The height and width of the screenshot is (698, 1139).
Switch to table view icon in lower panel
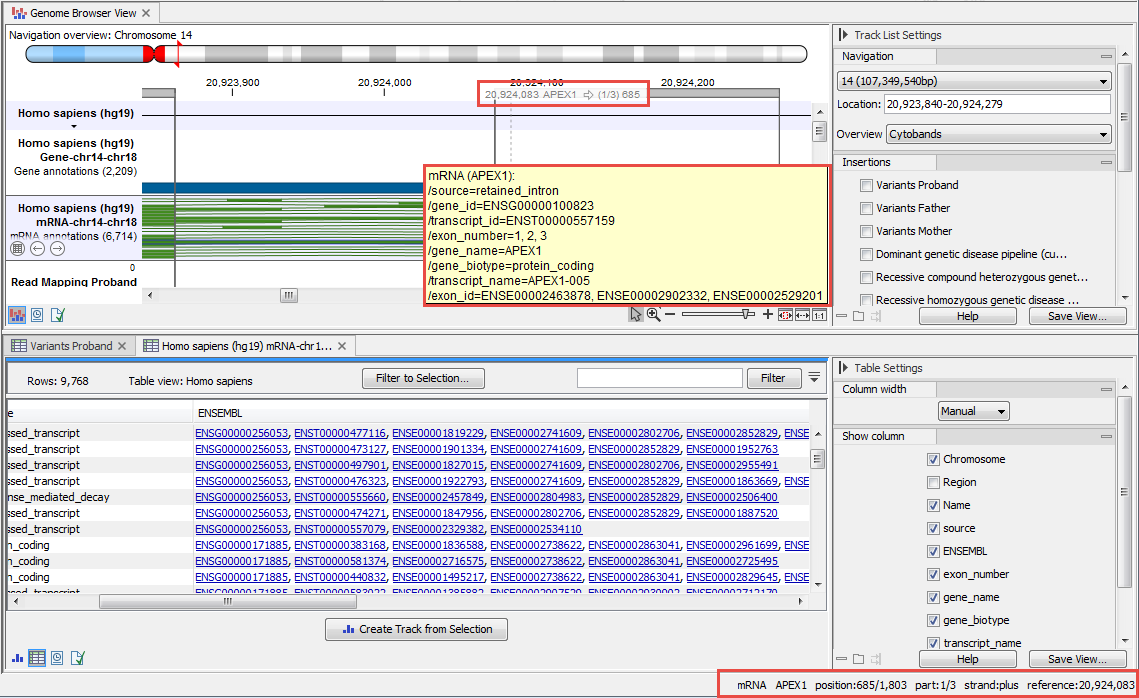coord(37,657)
